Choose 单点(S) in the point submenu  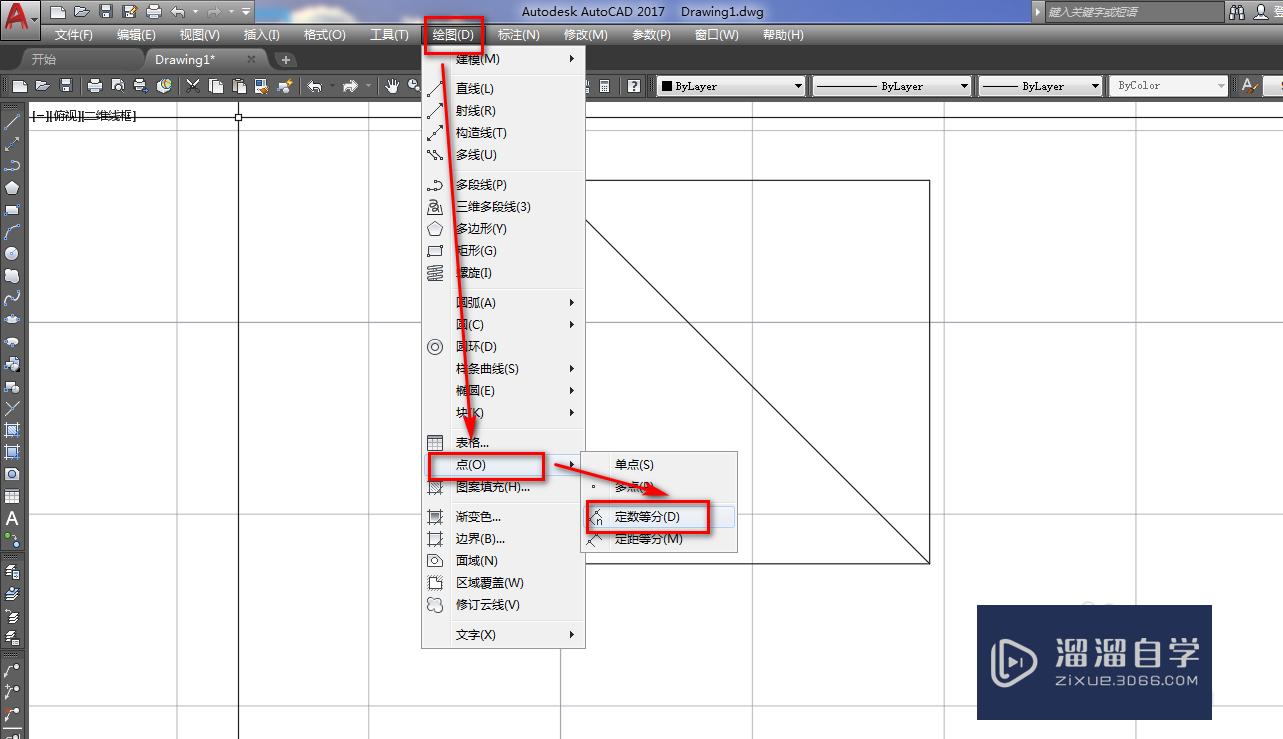pyautogui.click(x=659, y=465)
